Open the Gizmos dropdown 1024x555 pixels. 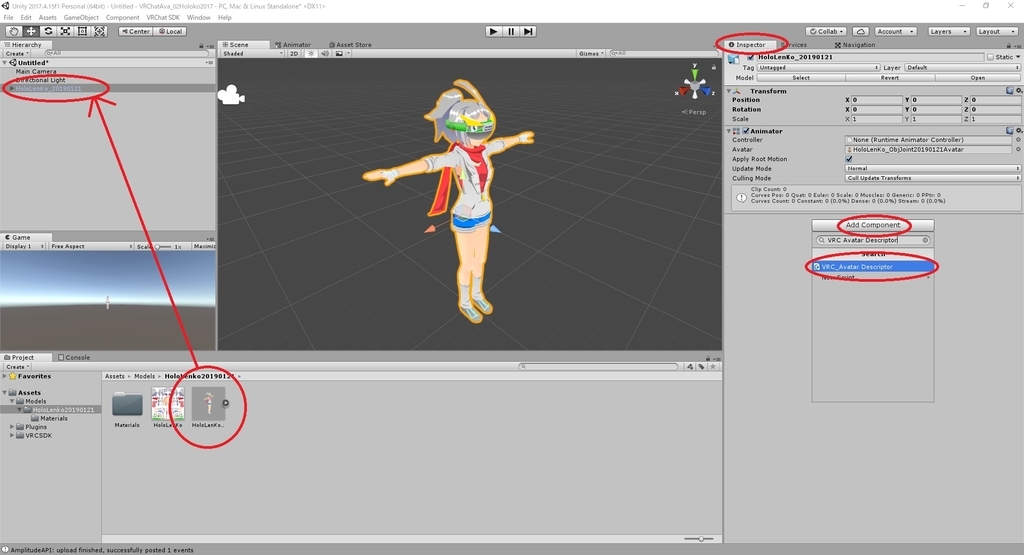point(591,54)
